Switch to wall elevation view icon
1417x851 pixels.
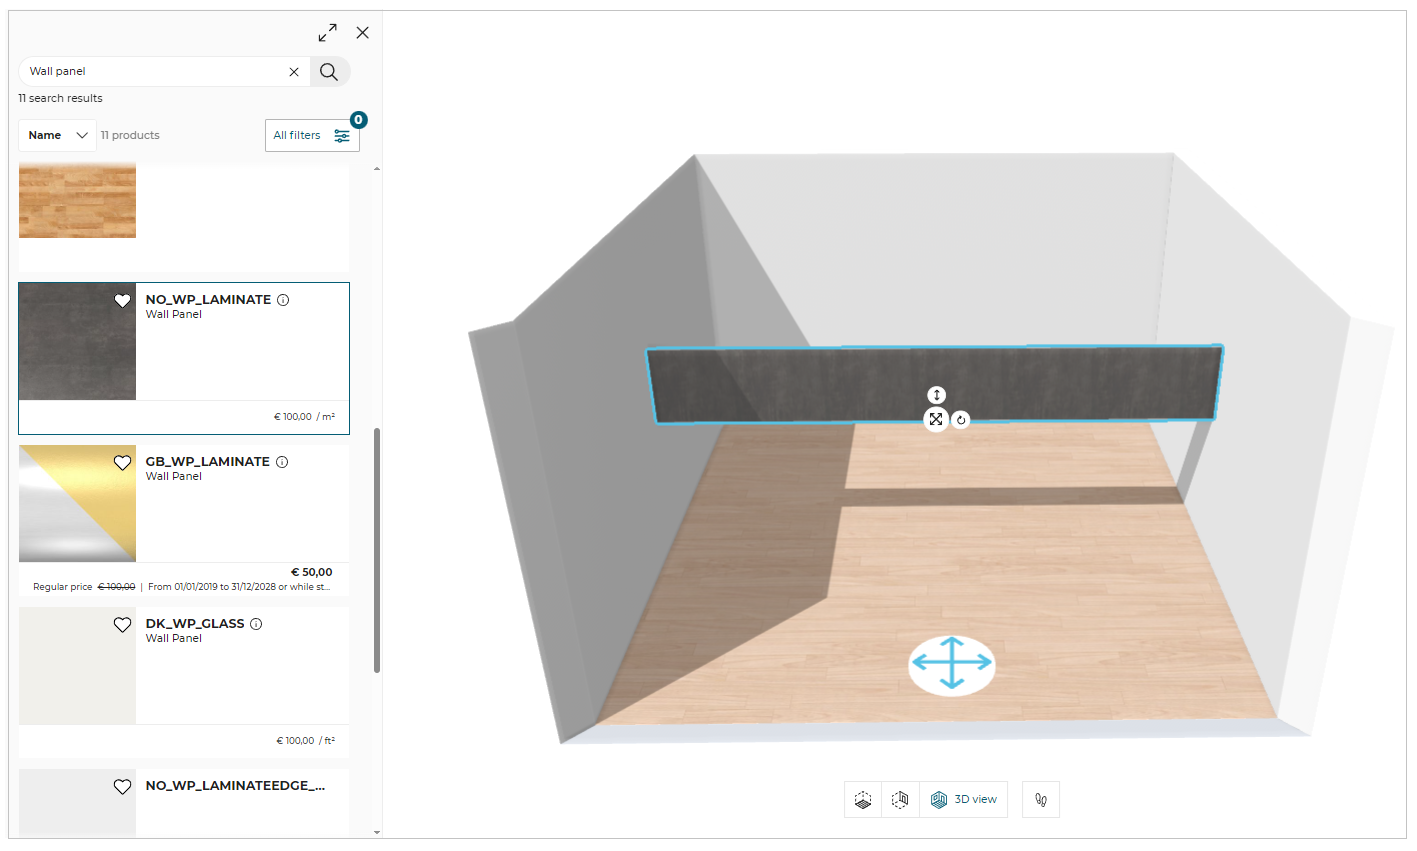[900, 800]
